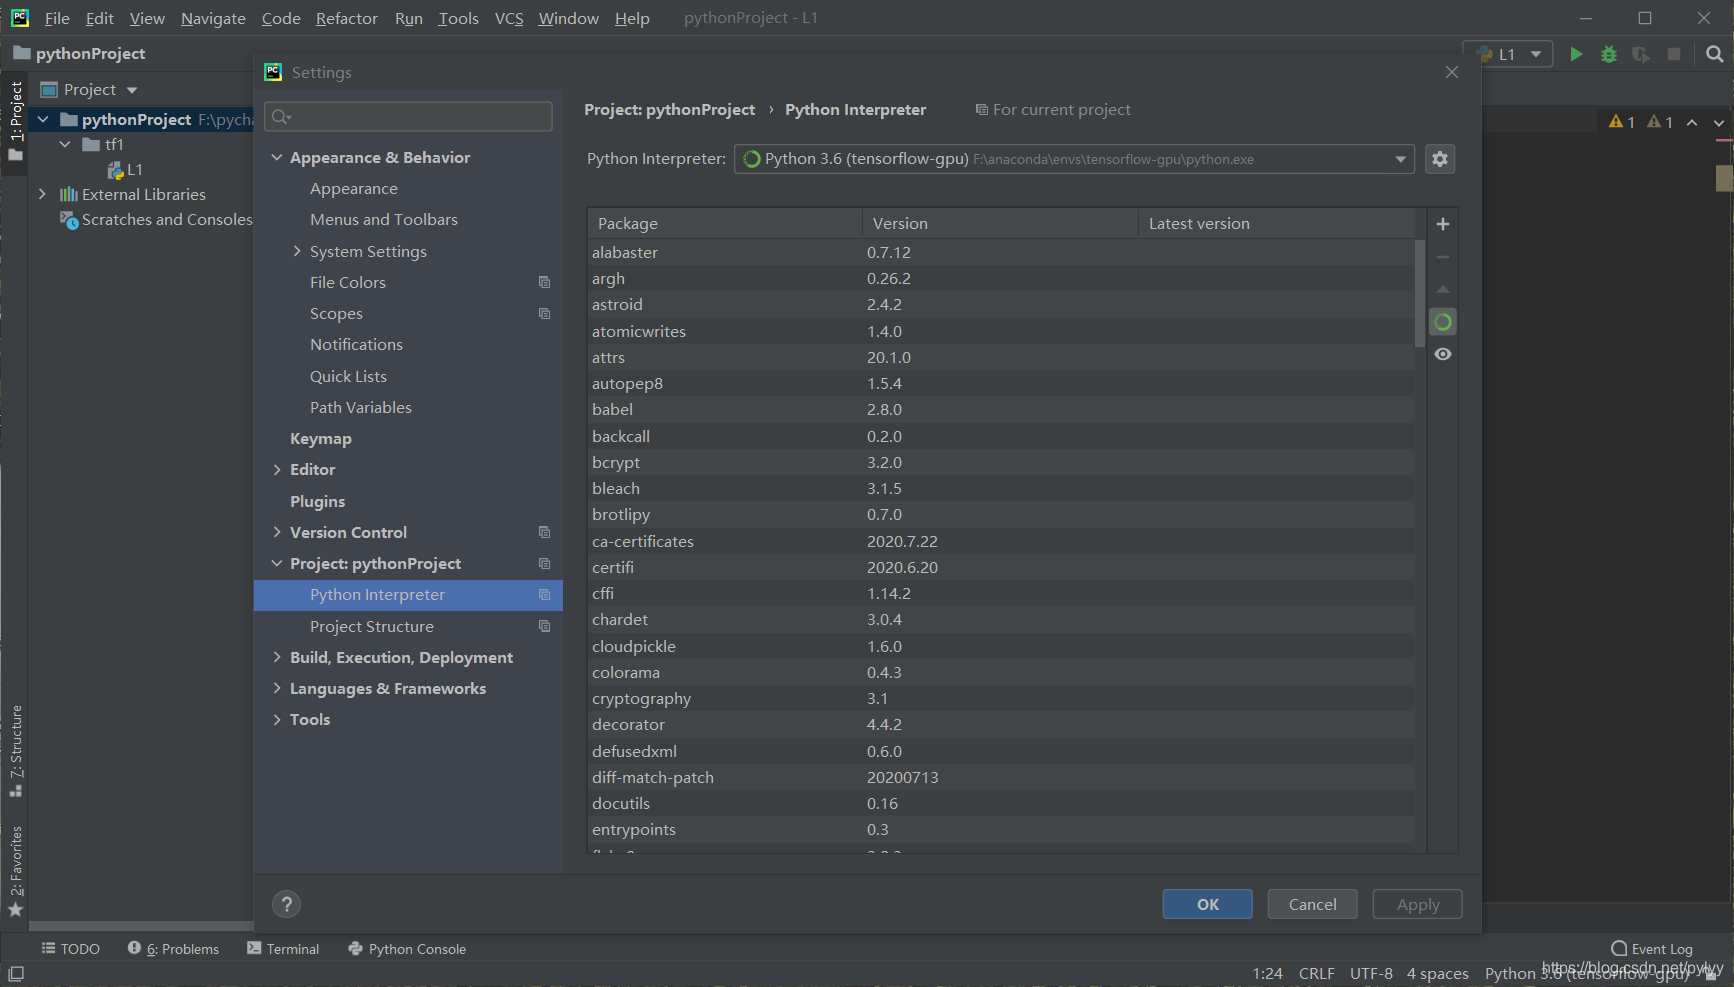Open the Tools menu
1734x987 pixels.
[458, 18]
